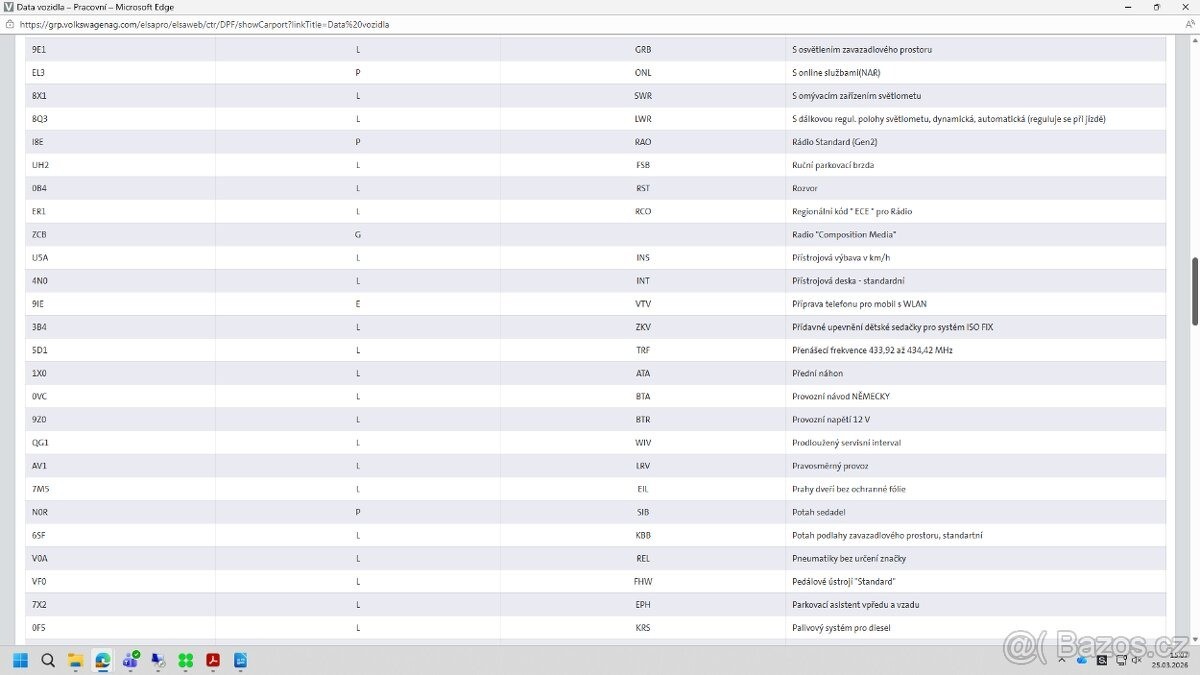Click the network status tray icon
Image resolution: width=1200 pixels, height=675 pixels.
[x=1119, y=660]
